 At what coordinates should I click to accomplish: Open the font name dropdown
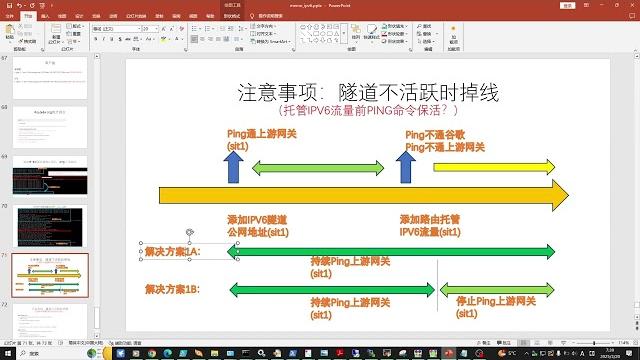point(139,29)
